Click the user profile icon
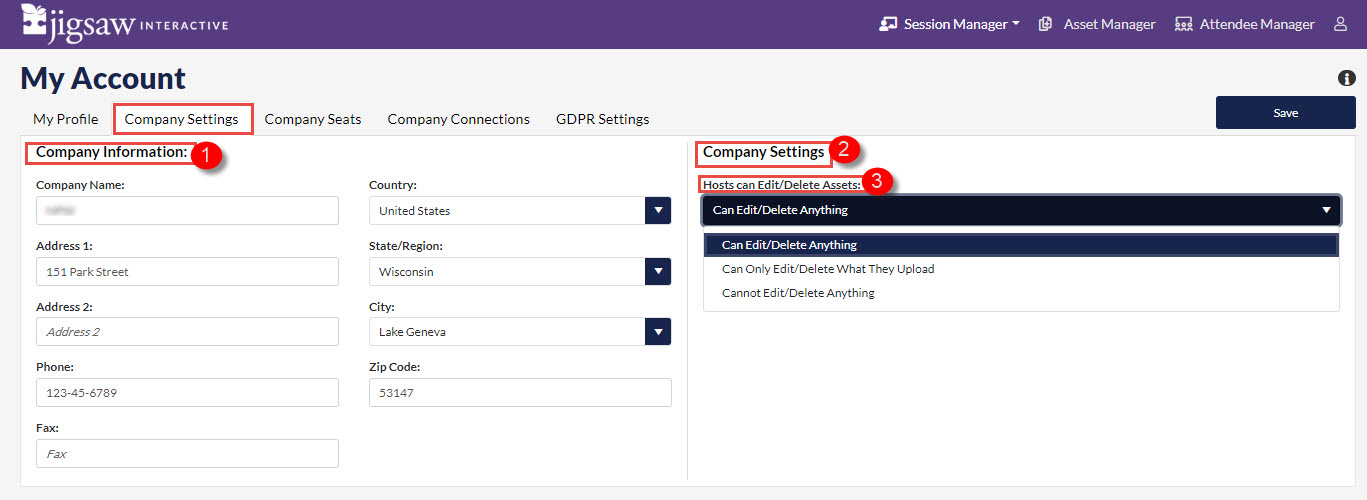 pos(1341,24)
